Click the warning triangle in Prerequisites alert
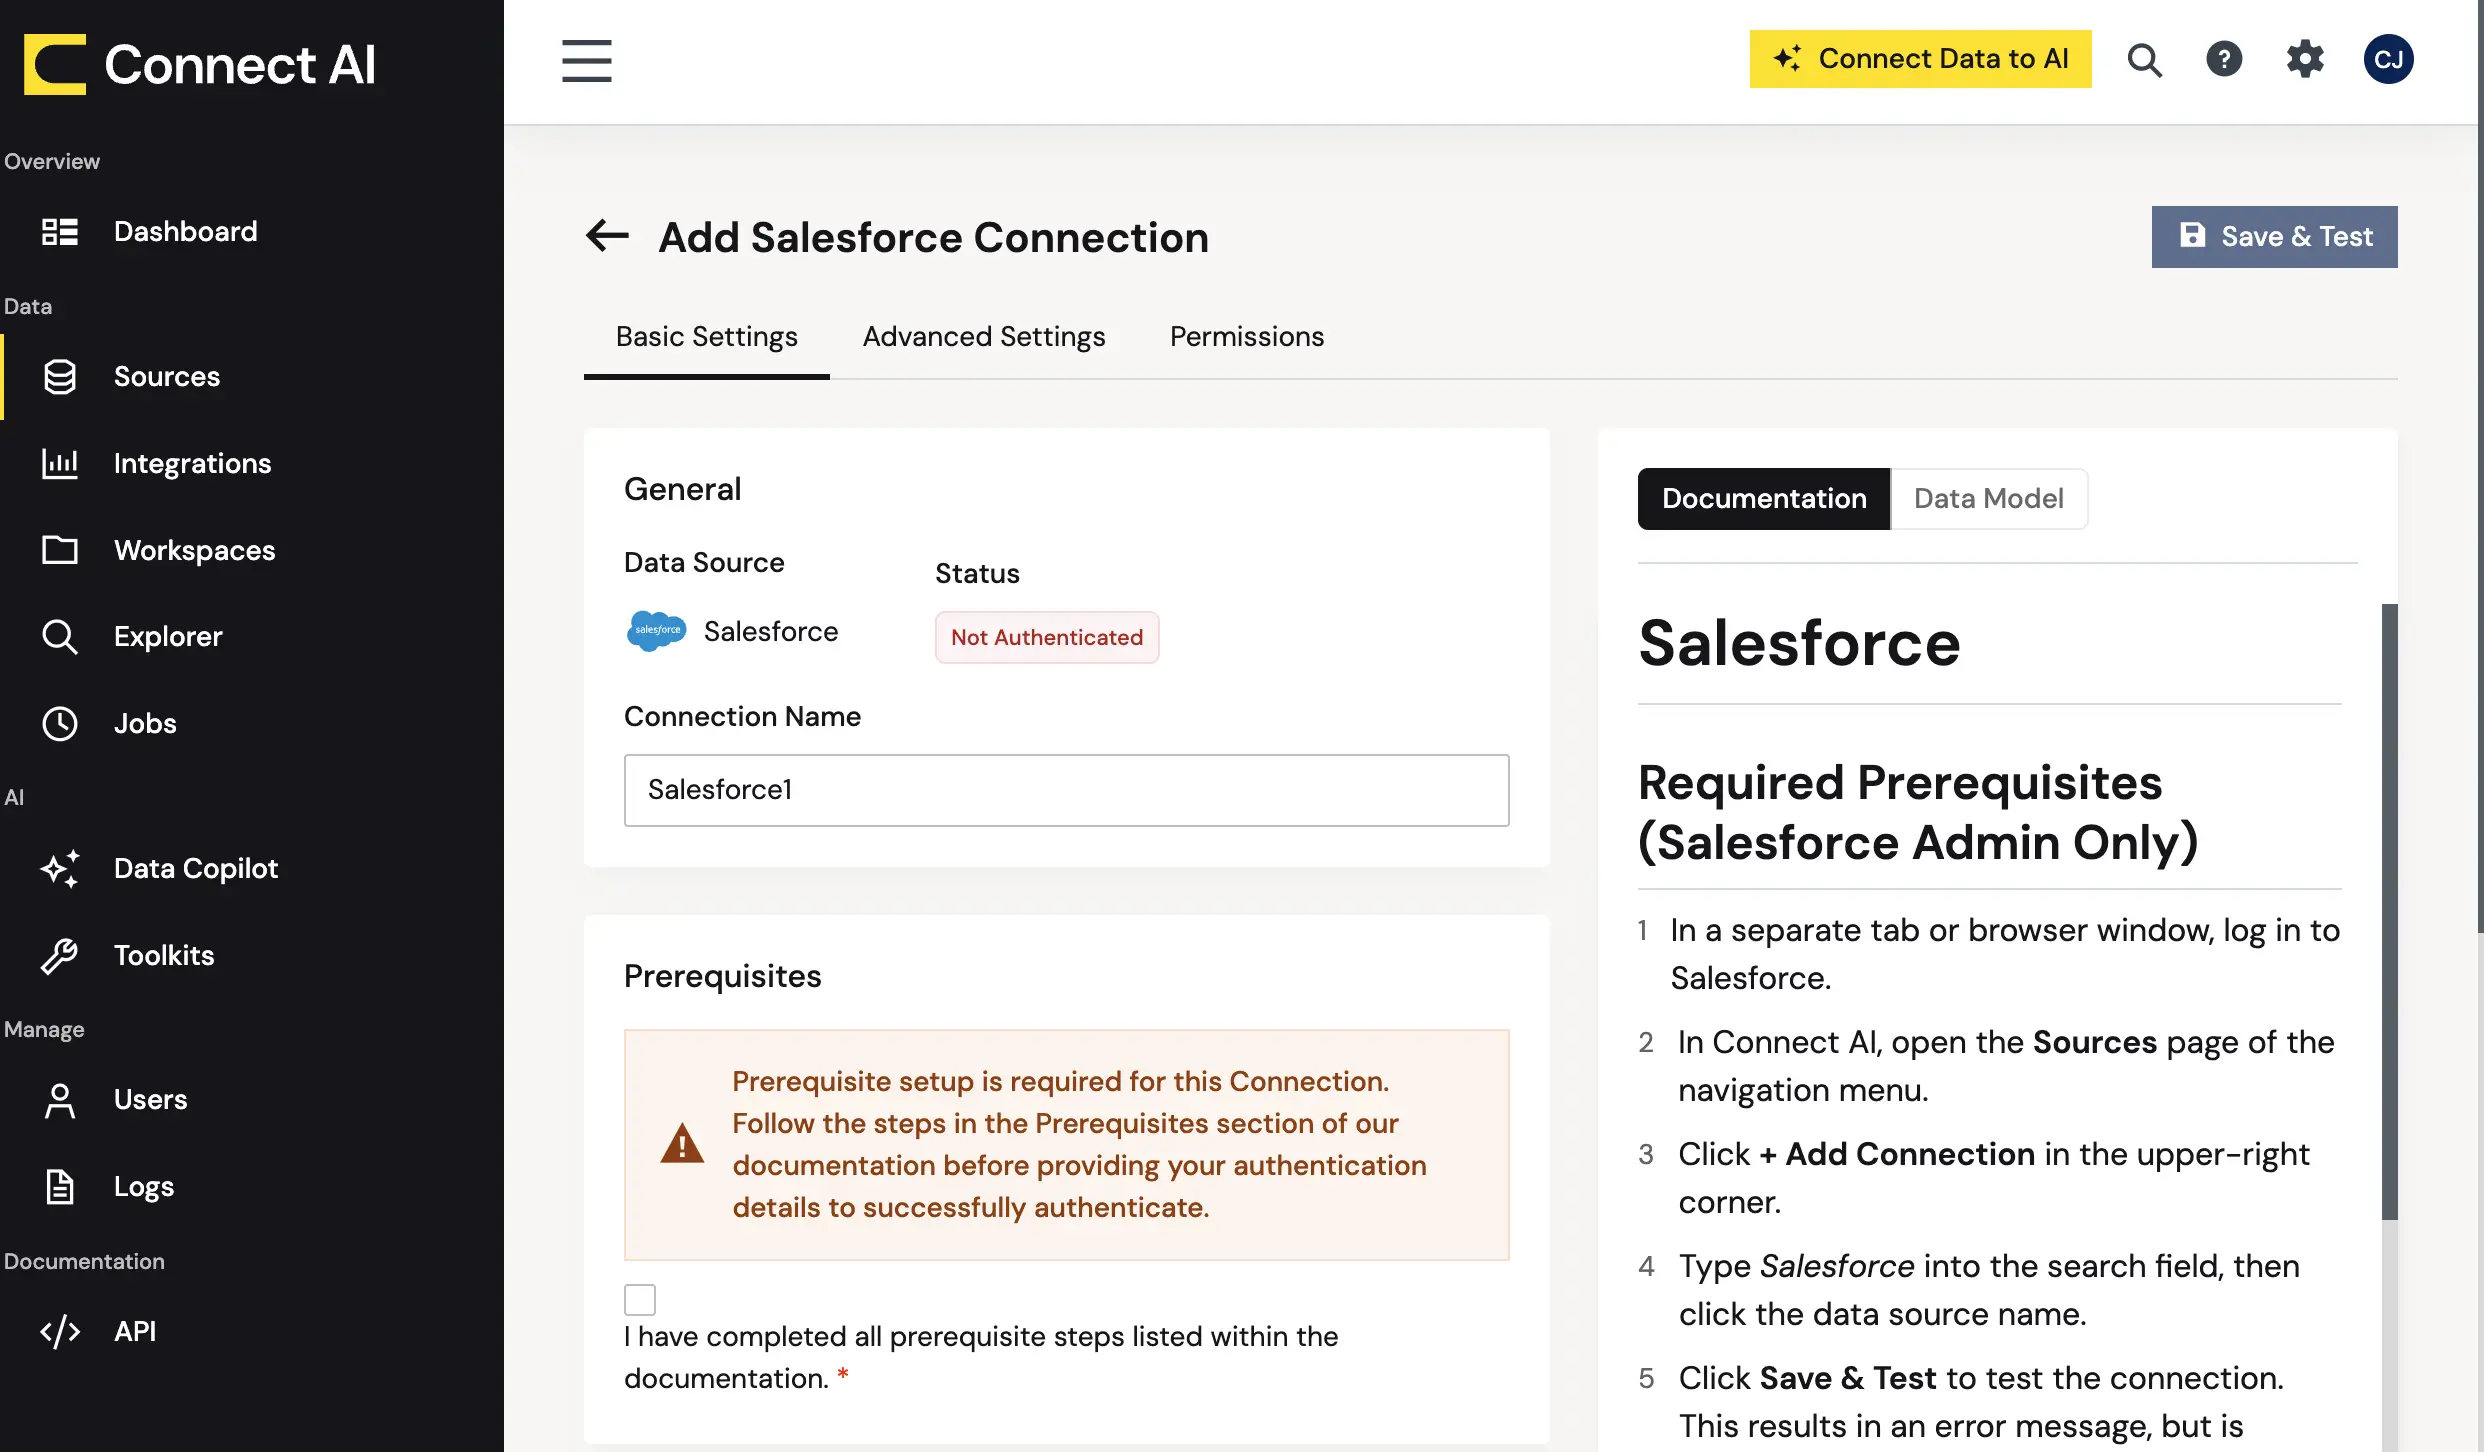The image size is (2484, 1452). [682, 1144]
